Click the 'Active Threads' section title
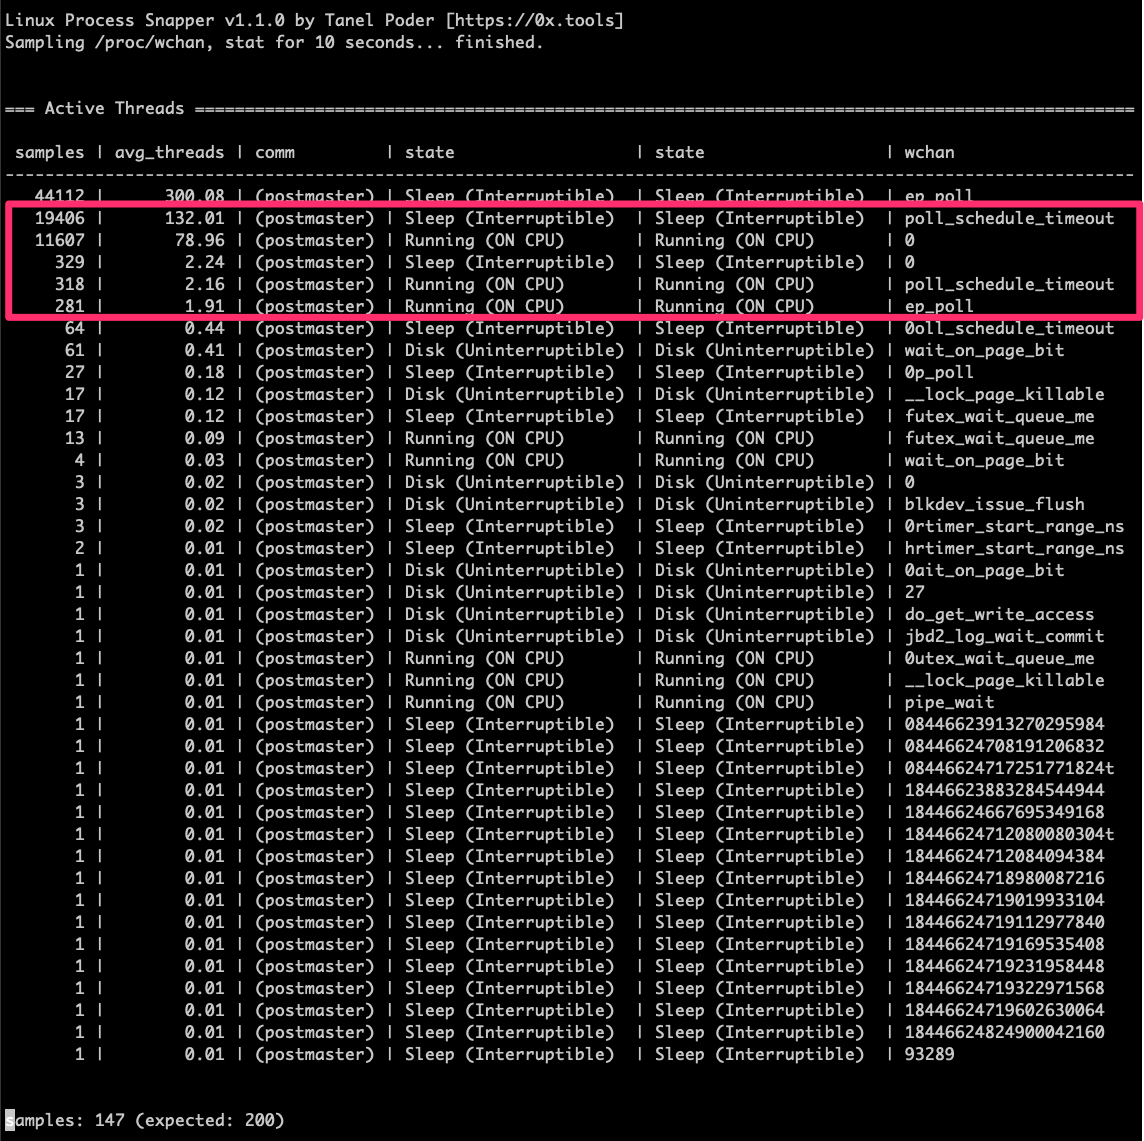The height and width of the screenshot is (1141, 1144). (114, 108)
